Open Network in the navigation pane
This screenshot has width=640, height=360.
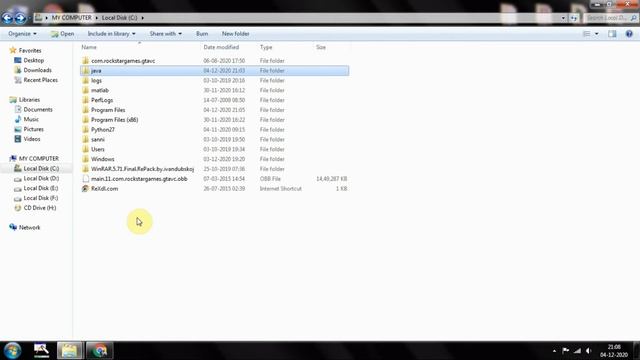29,227
